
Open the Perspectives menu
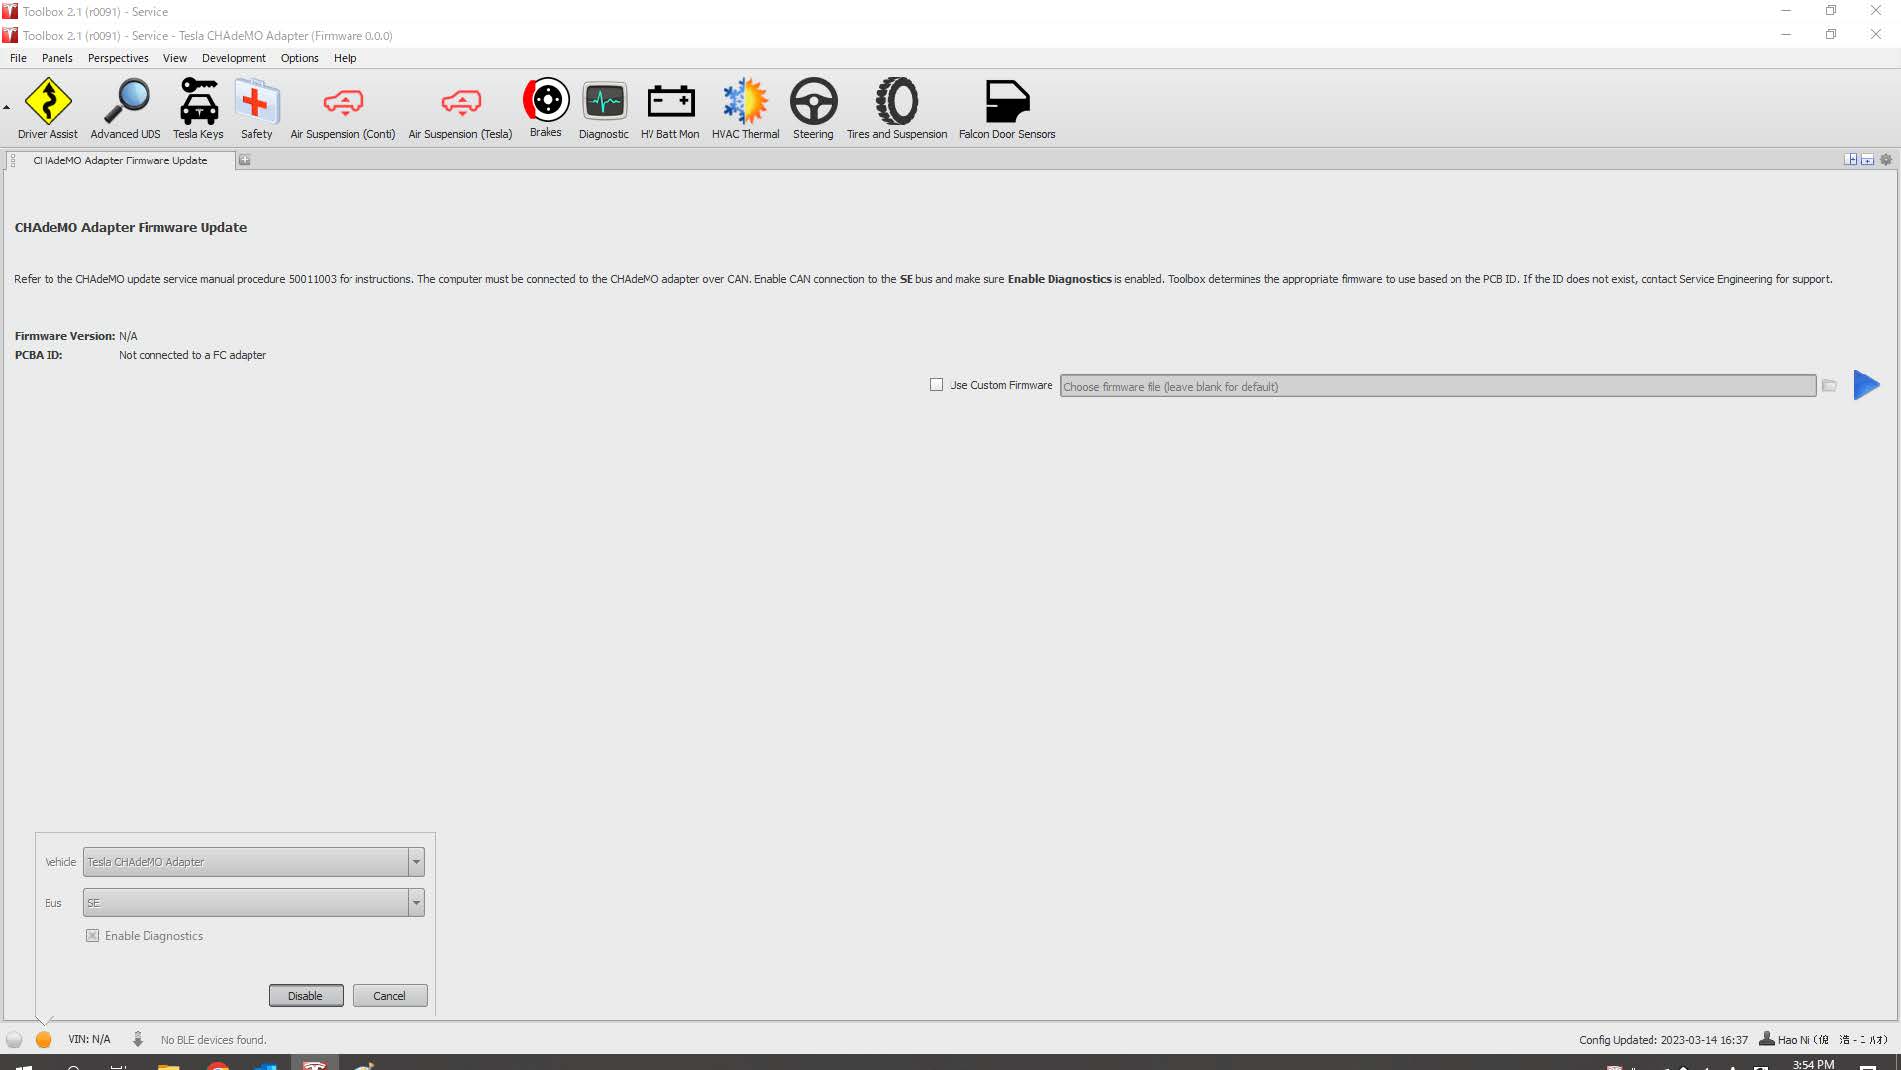pos(118,58)
